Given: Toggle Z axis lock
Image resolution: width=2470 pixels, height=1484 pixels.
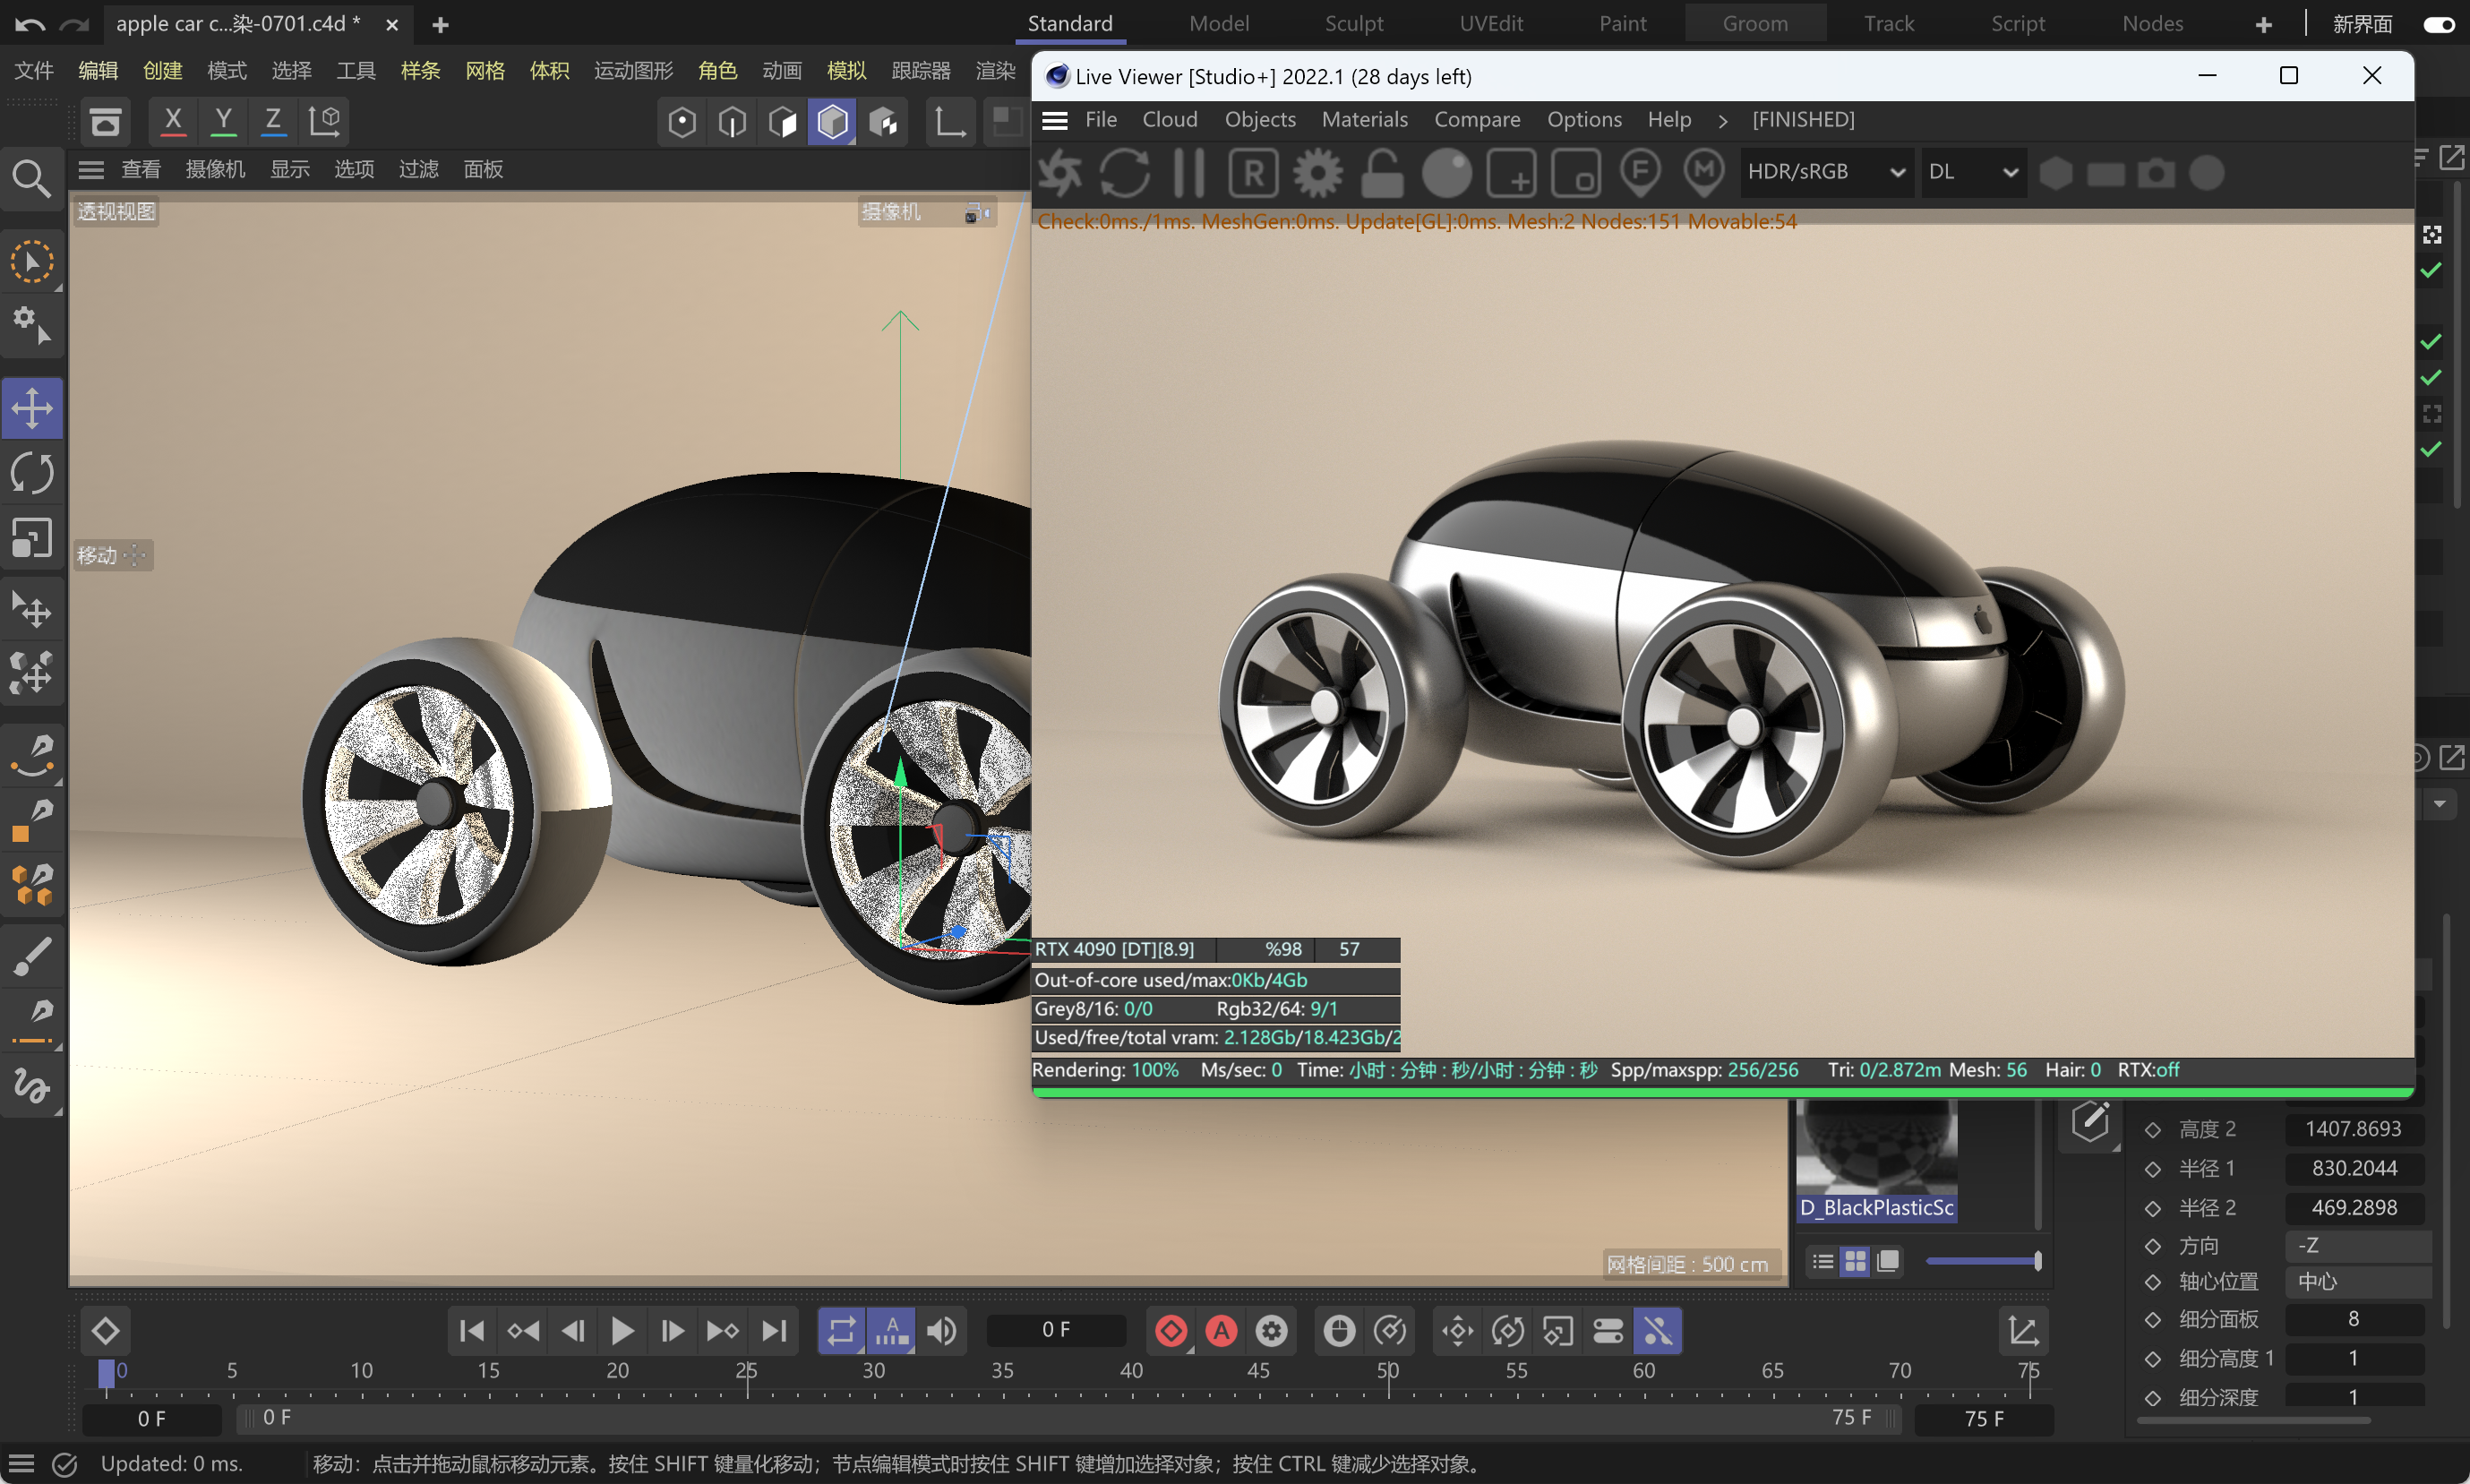Looking at the screenshot, I should (x=273, y=121).
